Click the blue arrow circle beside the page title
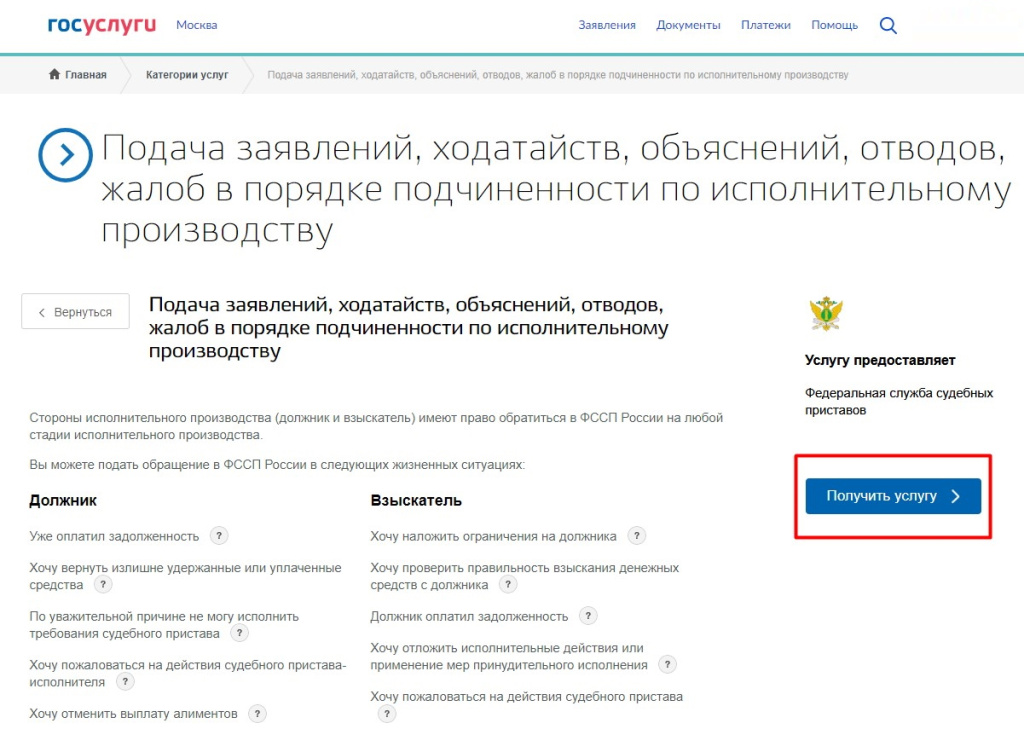 pyautogui.click(x=65, y=154)
